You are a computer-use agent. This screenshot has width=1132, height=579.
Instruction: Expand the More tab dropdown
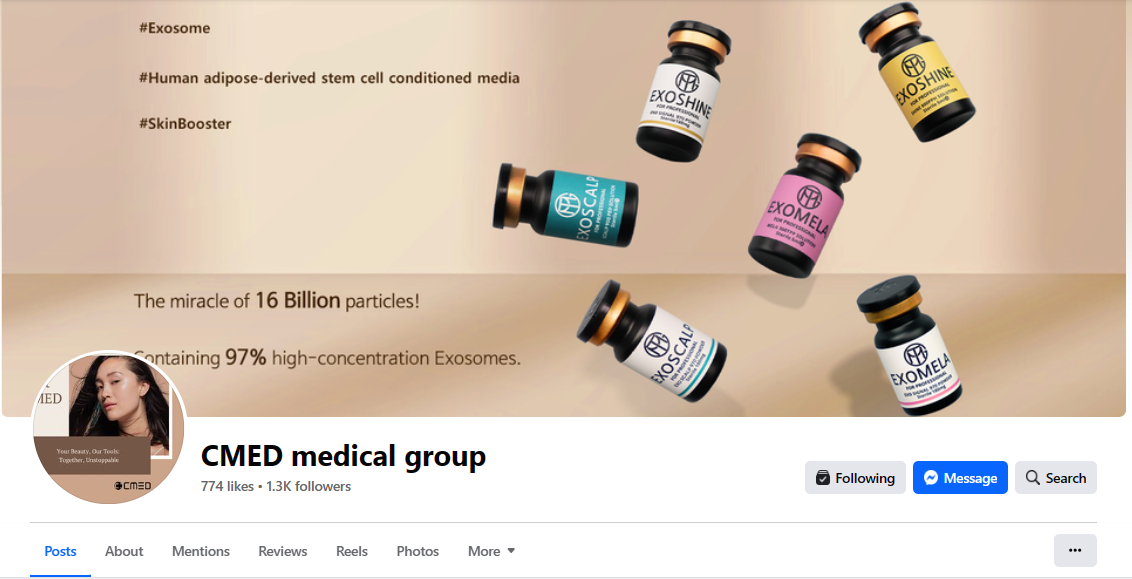pos(492,551)
